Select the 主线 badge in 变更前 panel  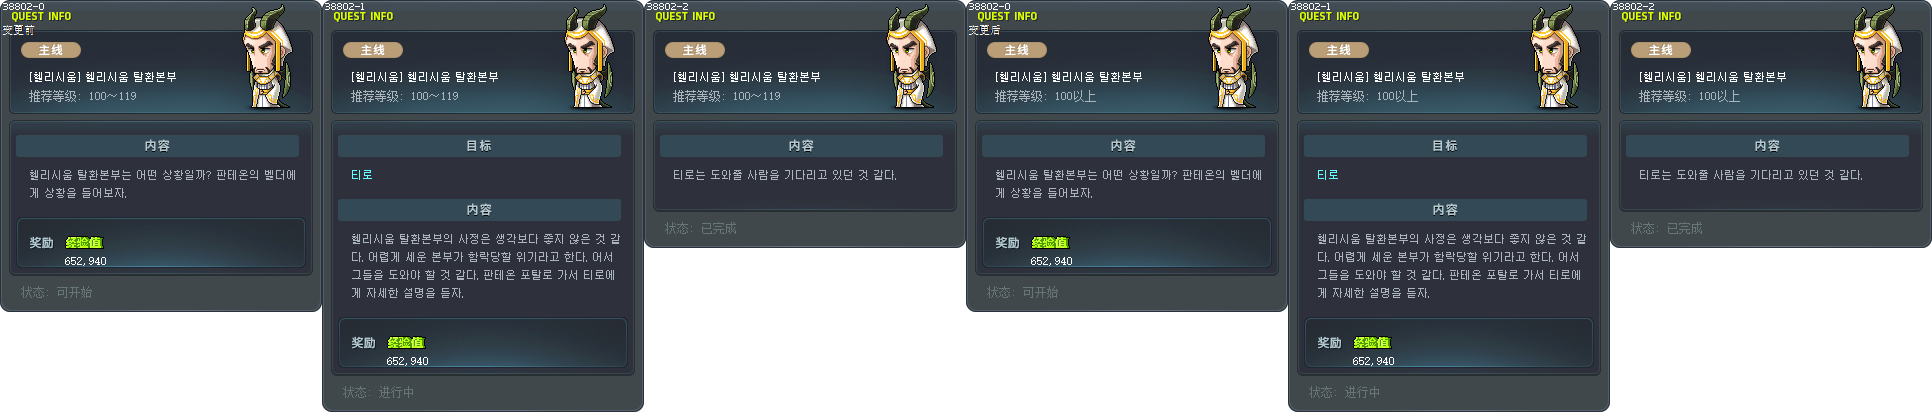(50, 50)
